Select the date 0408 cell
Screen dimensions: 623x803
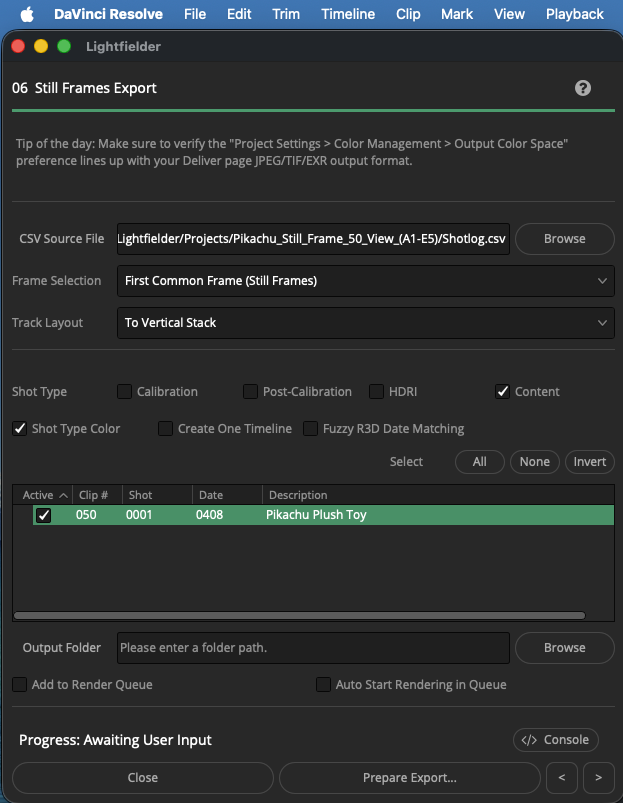tap(209, 515)
